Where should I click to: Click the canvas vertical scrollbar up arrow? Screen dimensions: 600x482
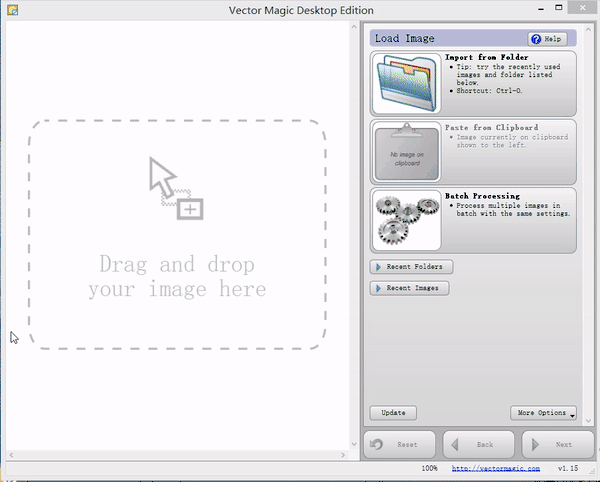pyautogui.click(x=354, y=27)
